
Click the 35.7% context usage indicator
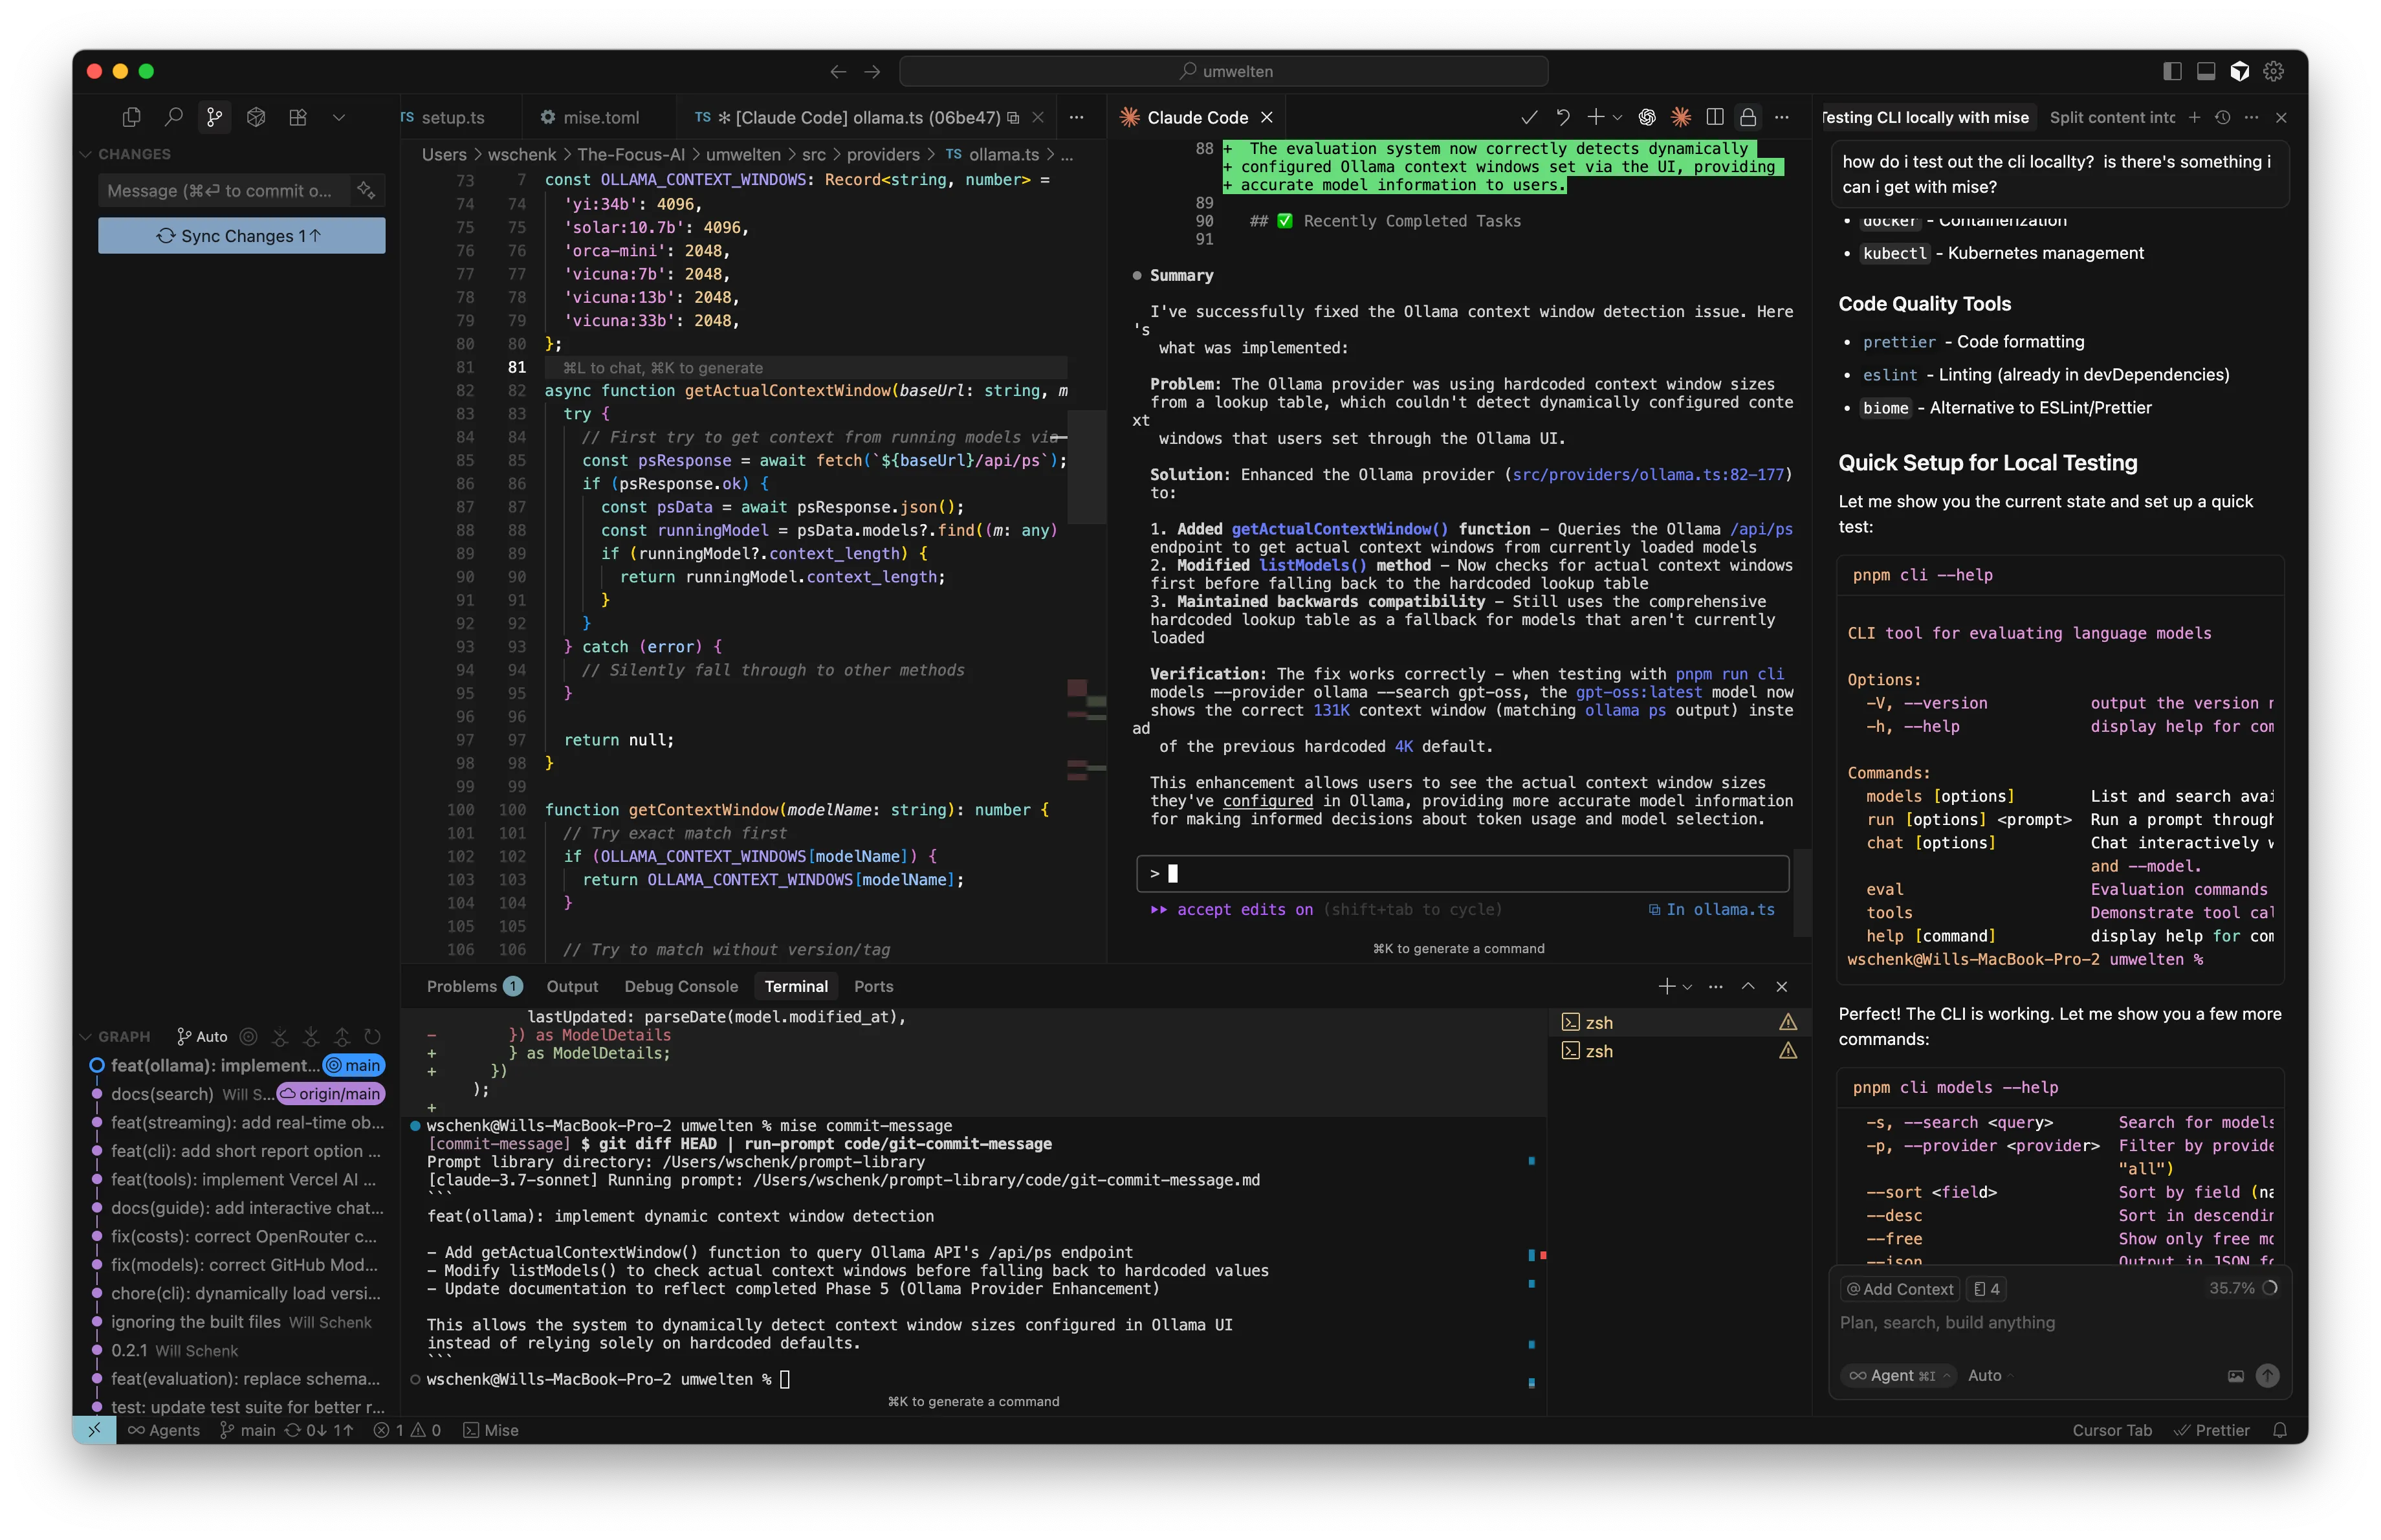pos(2243,1288)
